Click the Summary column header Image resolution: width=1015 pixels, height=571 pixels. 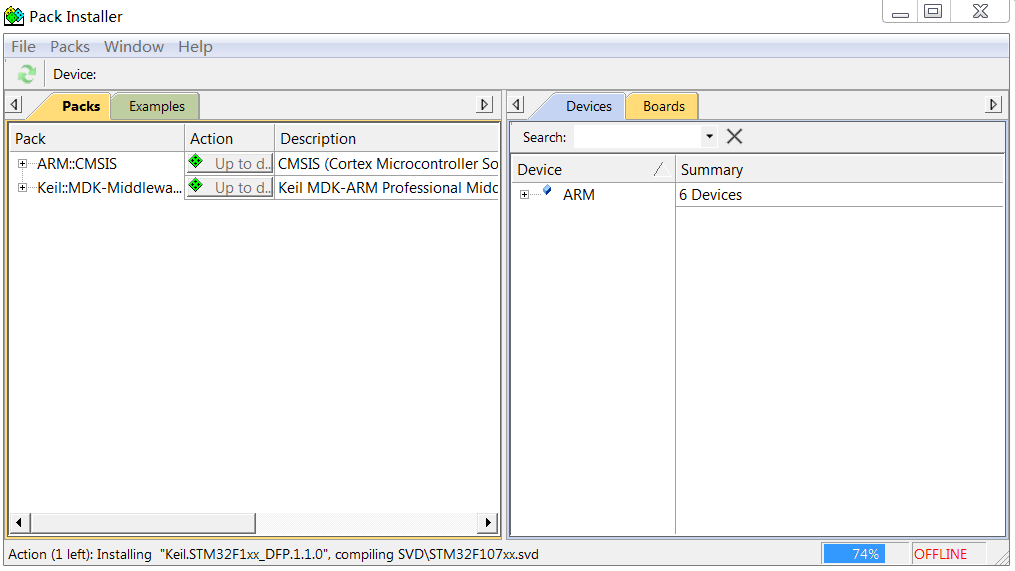click(x=840, y=170)
